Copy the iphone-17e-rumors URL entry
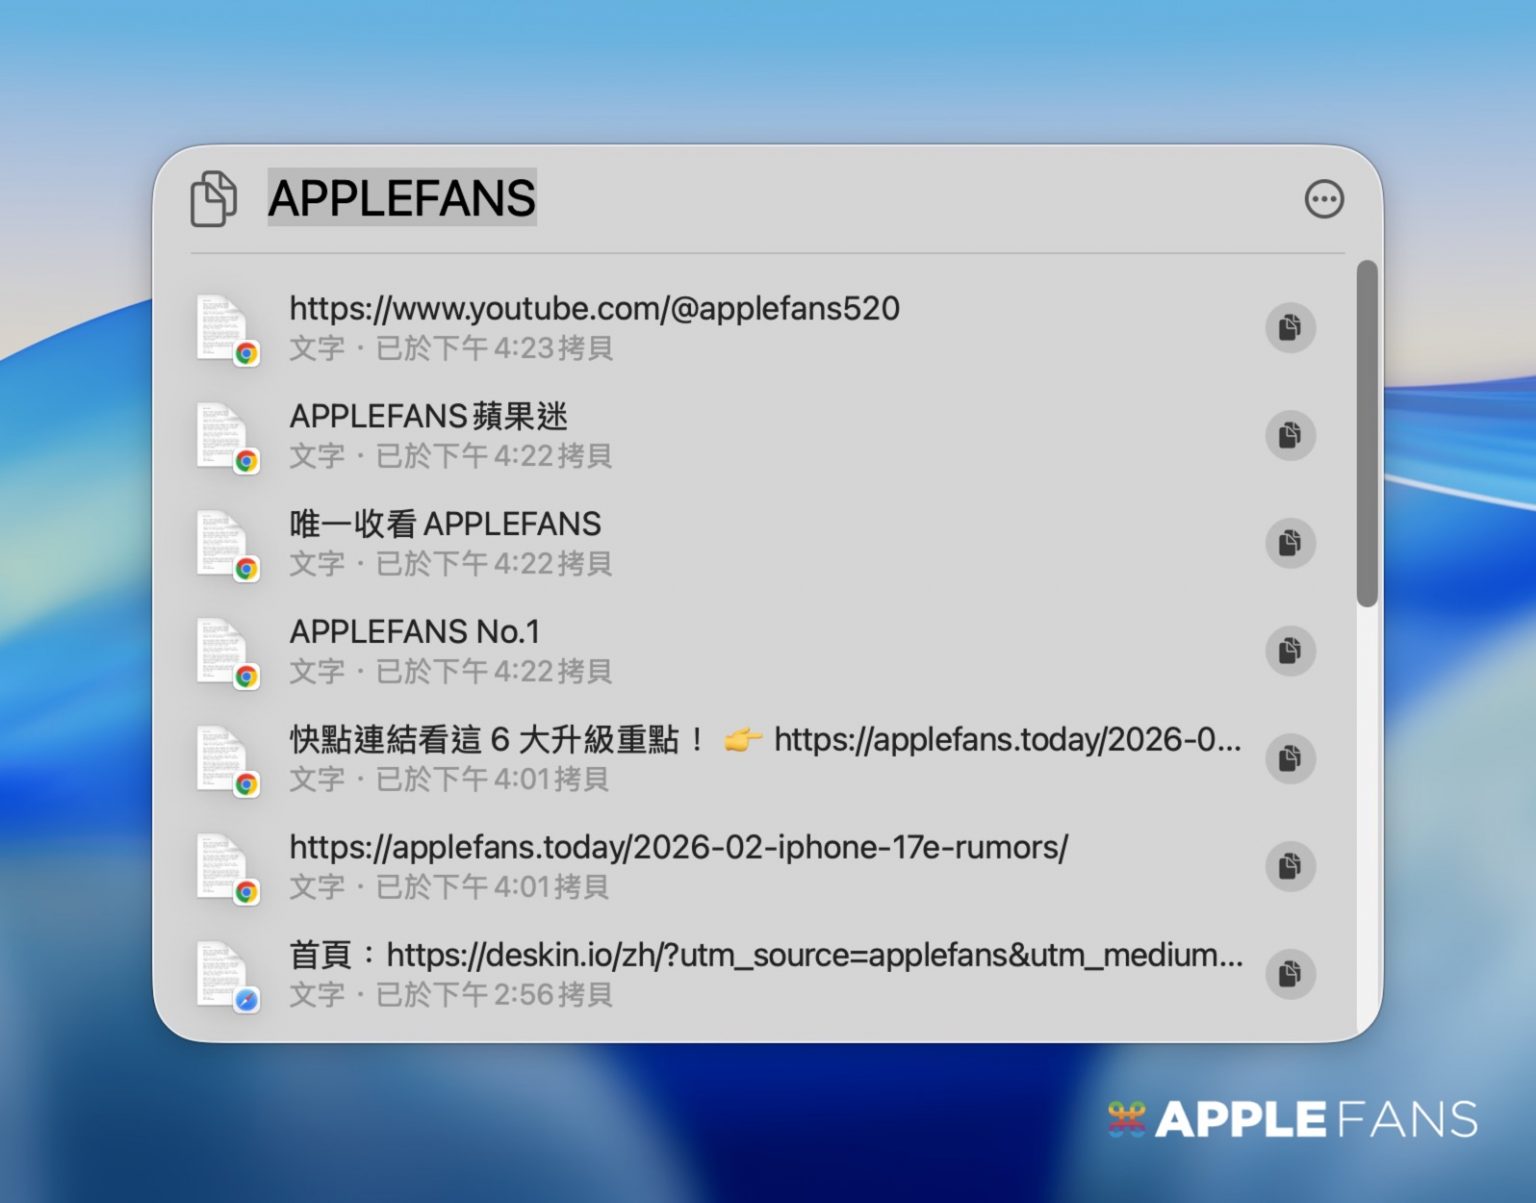The height and width of the screenshot is (1203, 1536). pos(1289,866)
